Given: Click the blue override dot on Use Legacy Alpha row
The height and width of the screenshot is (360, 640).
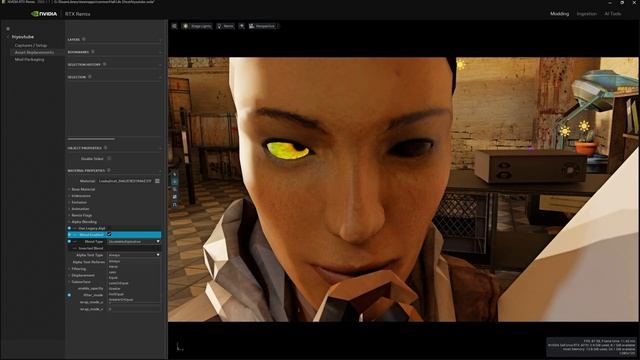Looking at the screenshot, I should pyautogui.click(x=69, y=228).
